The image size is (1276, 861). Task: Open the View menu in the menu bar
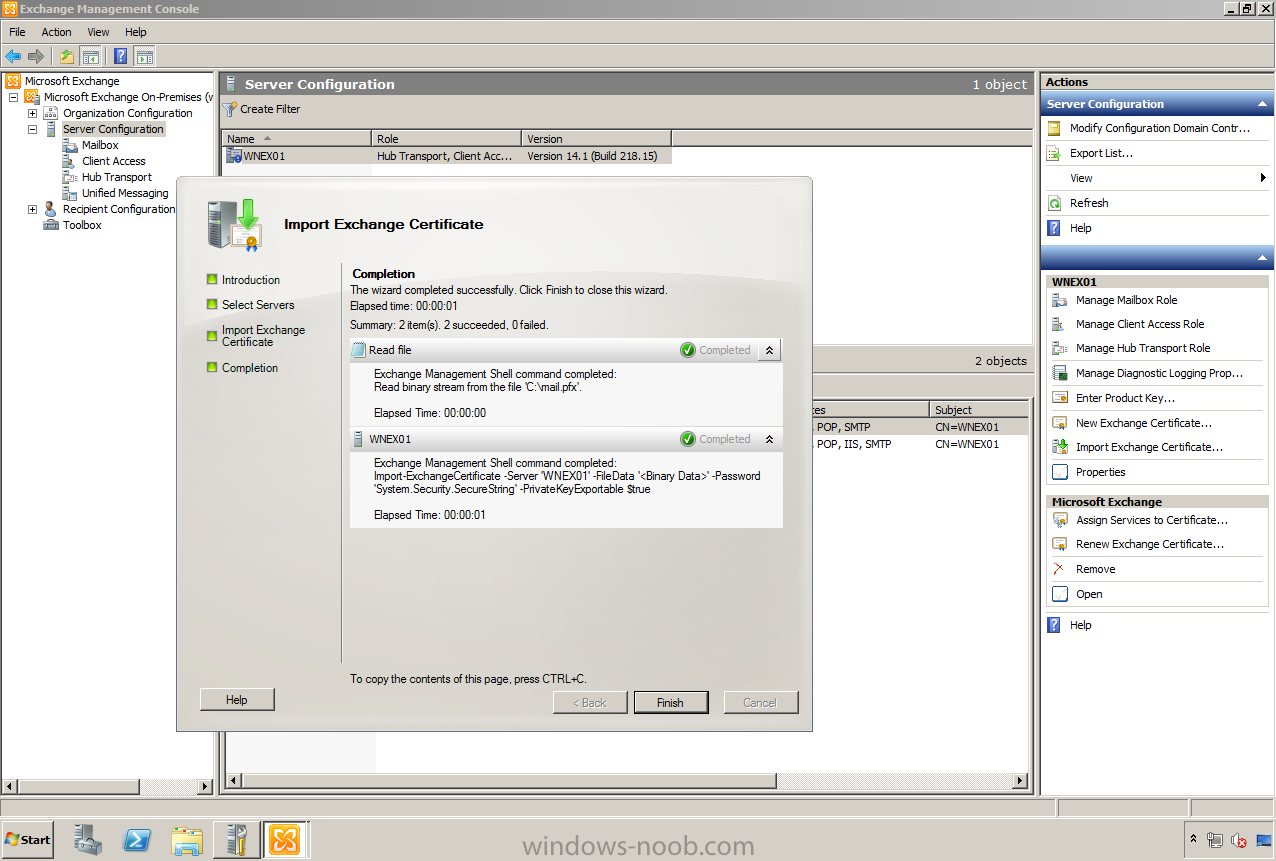[98, 32]
